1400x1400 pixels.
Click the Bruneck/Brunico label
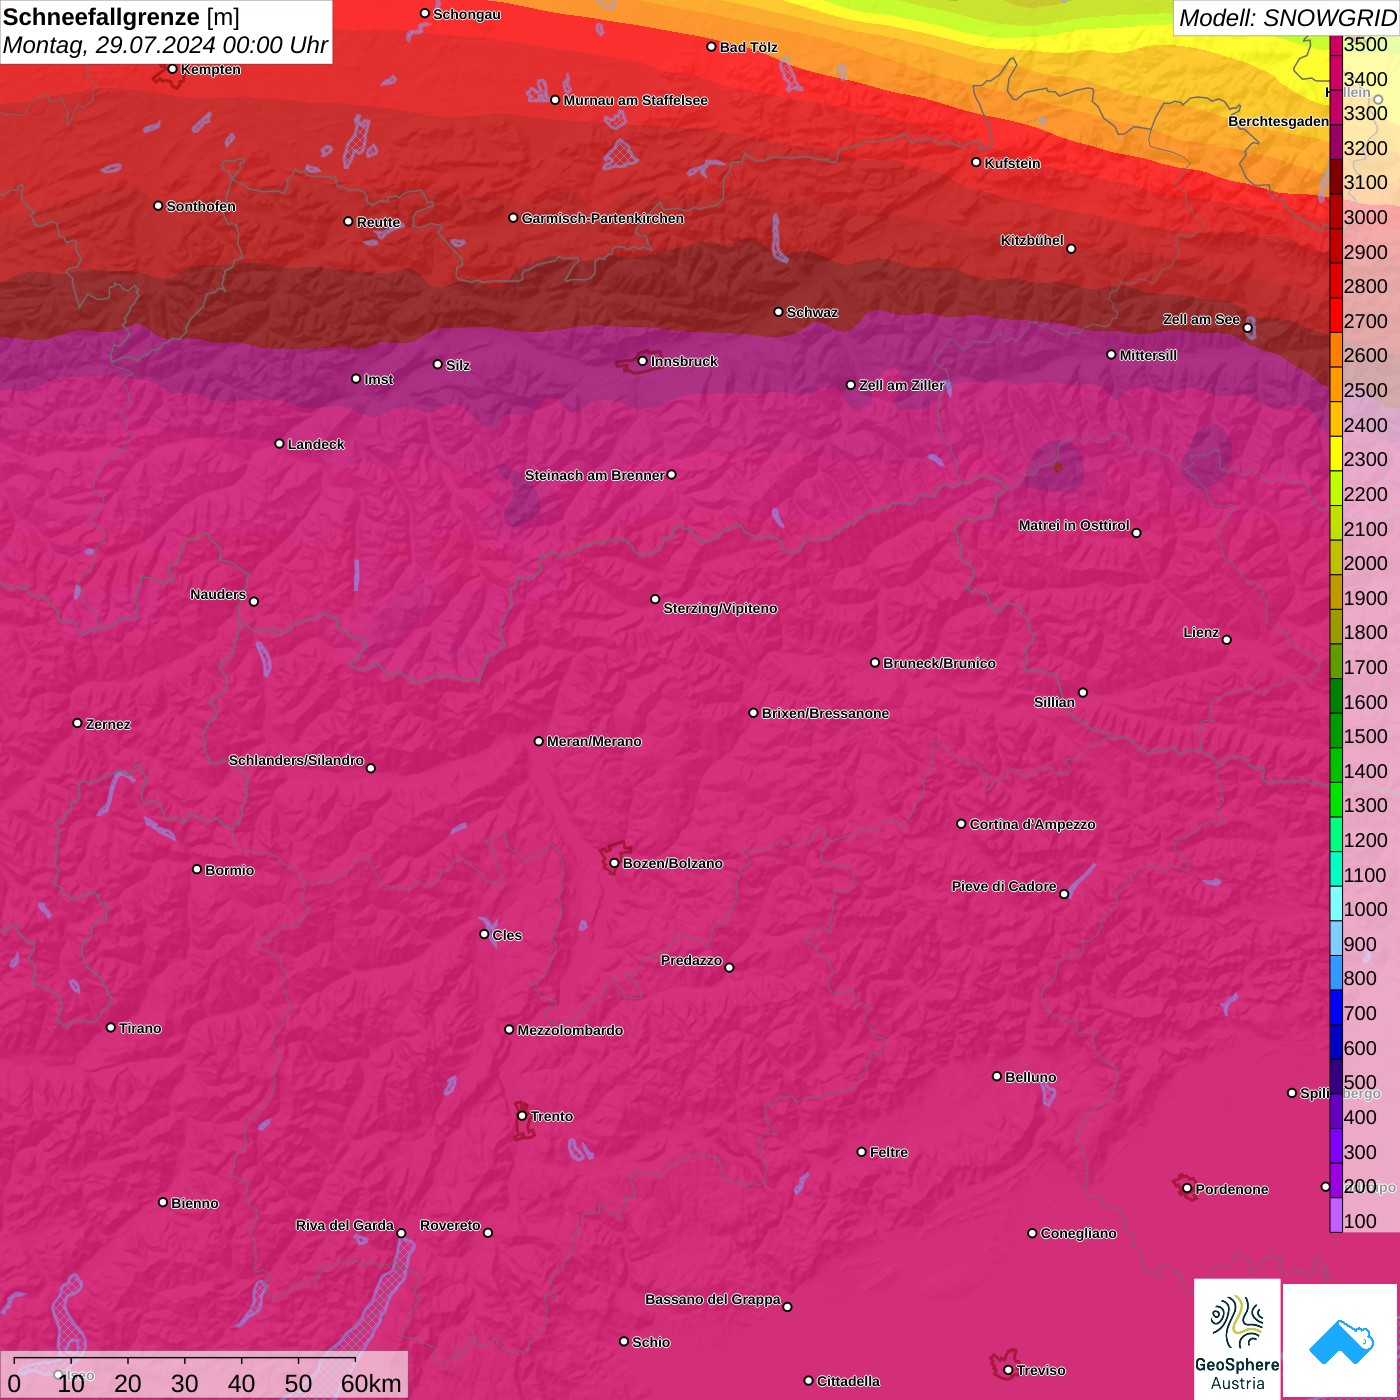click(939, 663)
